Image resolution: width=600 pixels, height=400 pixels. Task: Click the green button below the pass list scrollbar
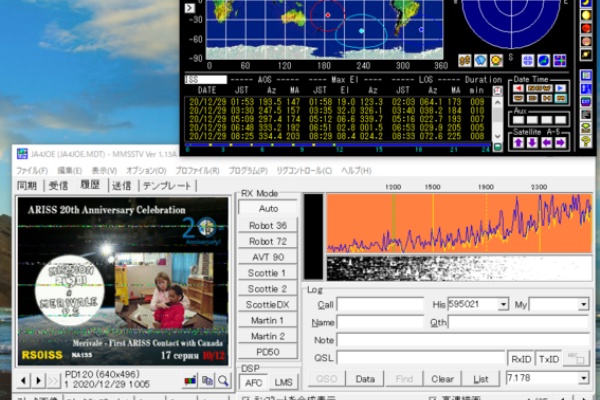(x=497, y=147)
